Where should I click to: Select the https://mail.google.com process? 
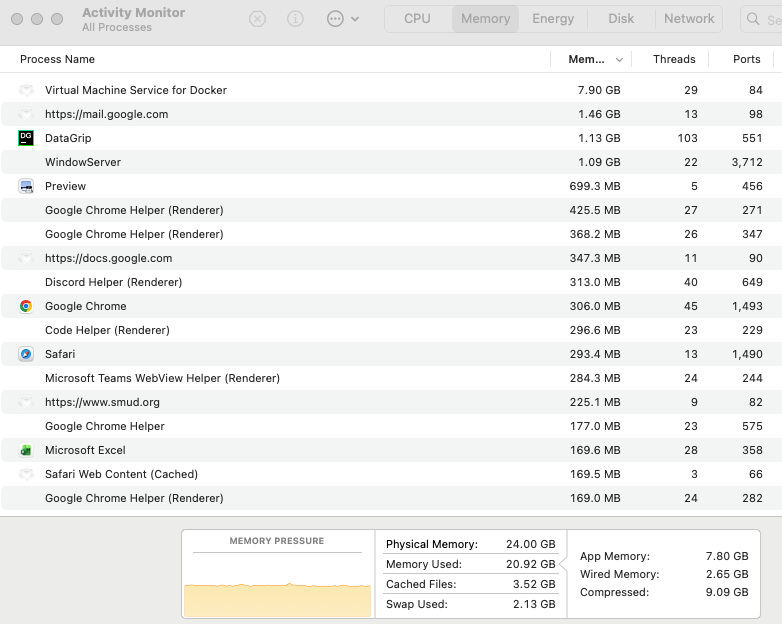coord(106,114)
